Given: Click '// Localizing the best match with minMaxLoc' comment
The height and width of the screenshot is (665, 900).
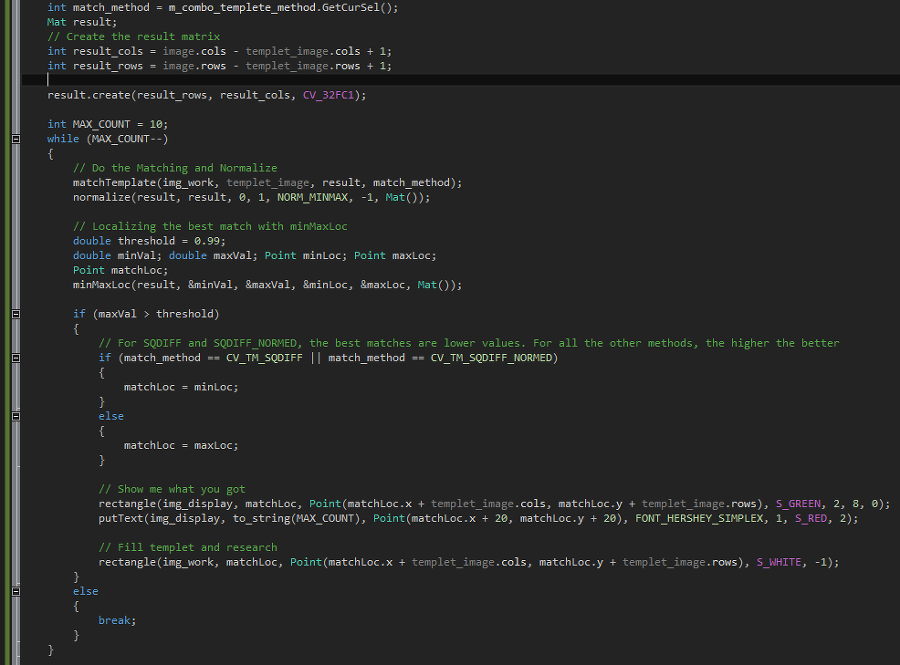Looking at the screenshot, I should (x=210, y=226).
